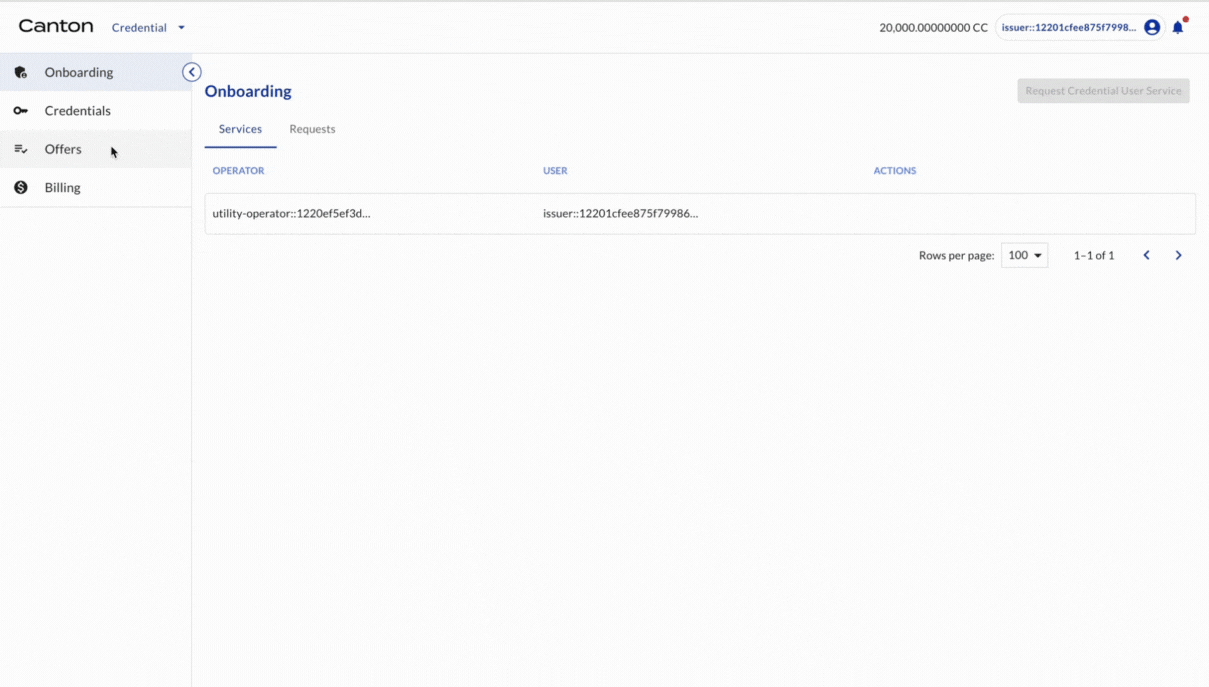This screenshot has height=687, width=1209.
Task: Switch to the Requests tab
Action: tap(312, 129)
